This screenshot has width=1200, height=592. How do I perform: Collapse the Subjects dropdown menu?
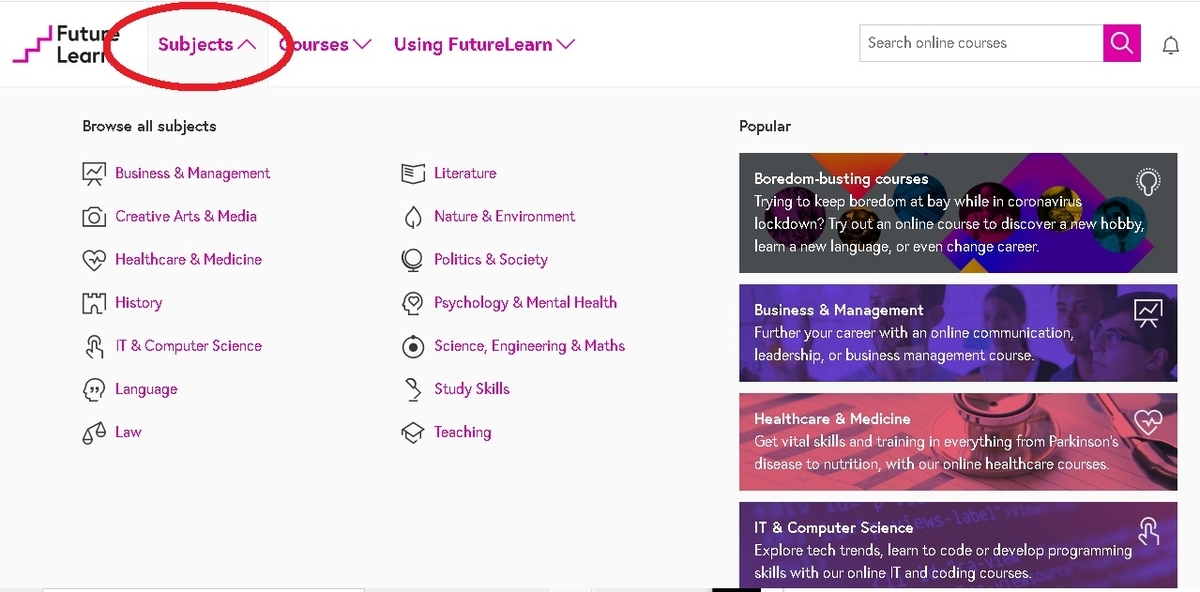coord(207,44)
